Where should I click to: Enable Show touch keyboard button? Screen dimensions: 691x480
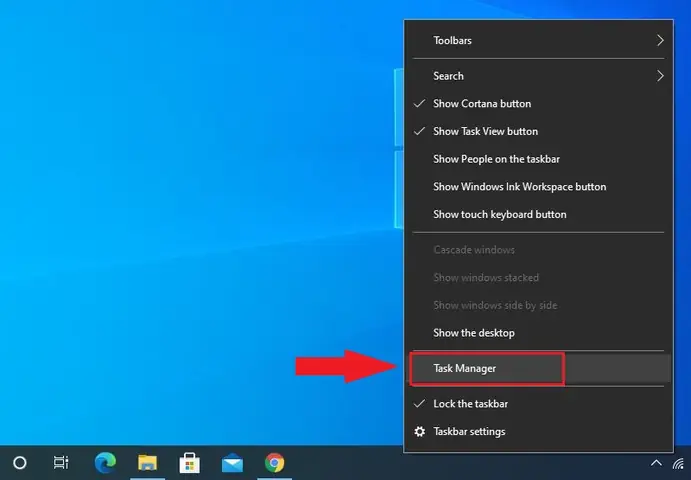pos(539,215)
